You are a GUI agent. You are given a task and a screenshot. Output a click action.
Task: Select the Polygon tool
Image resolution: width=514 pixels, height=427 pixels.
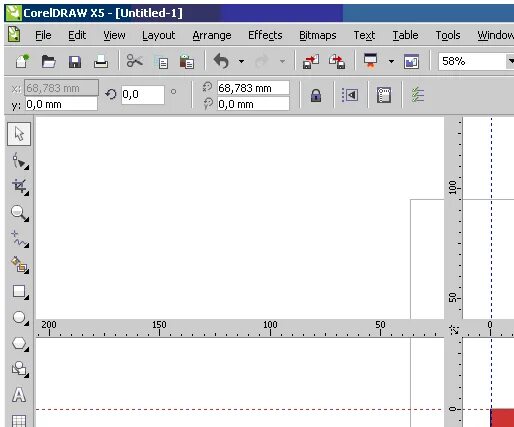pyautogui.click(x=20, y=343)
